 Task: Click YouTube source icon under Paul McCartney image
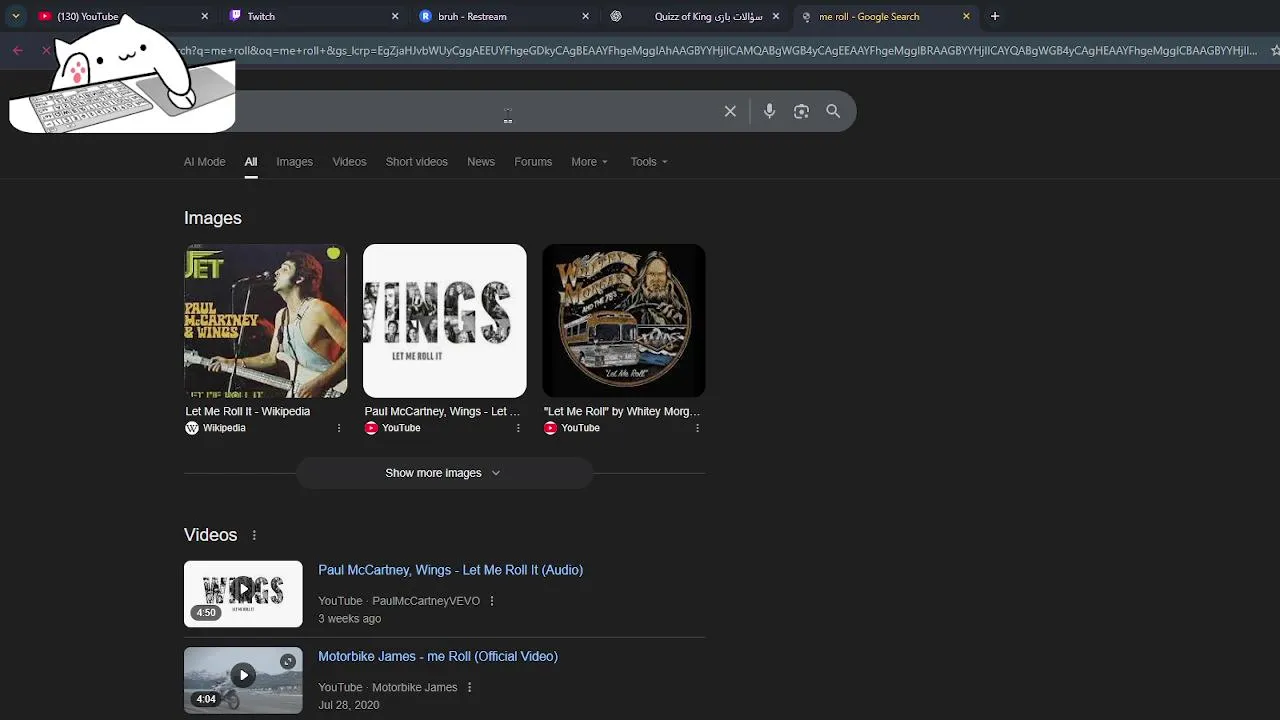point(371,428)
